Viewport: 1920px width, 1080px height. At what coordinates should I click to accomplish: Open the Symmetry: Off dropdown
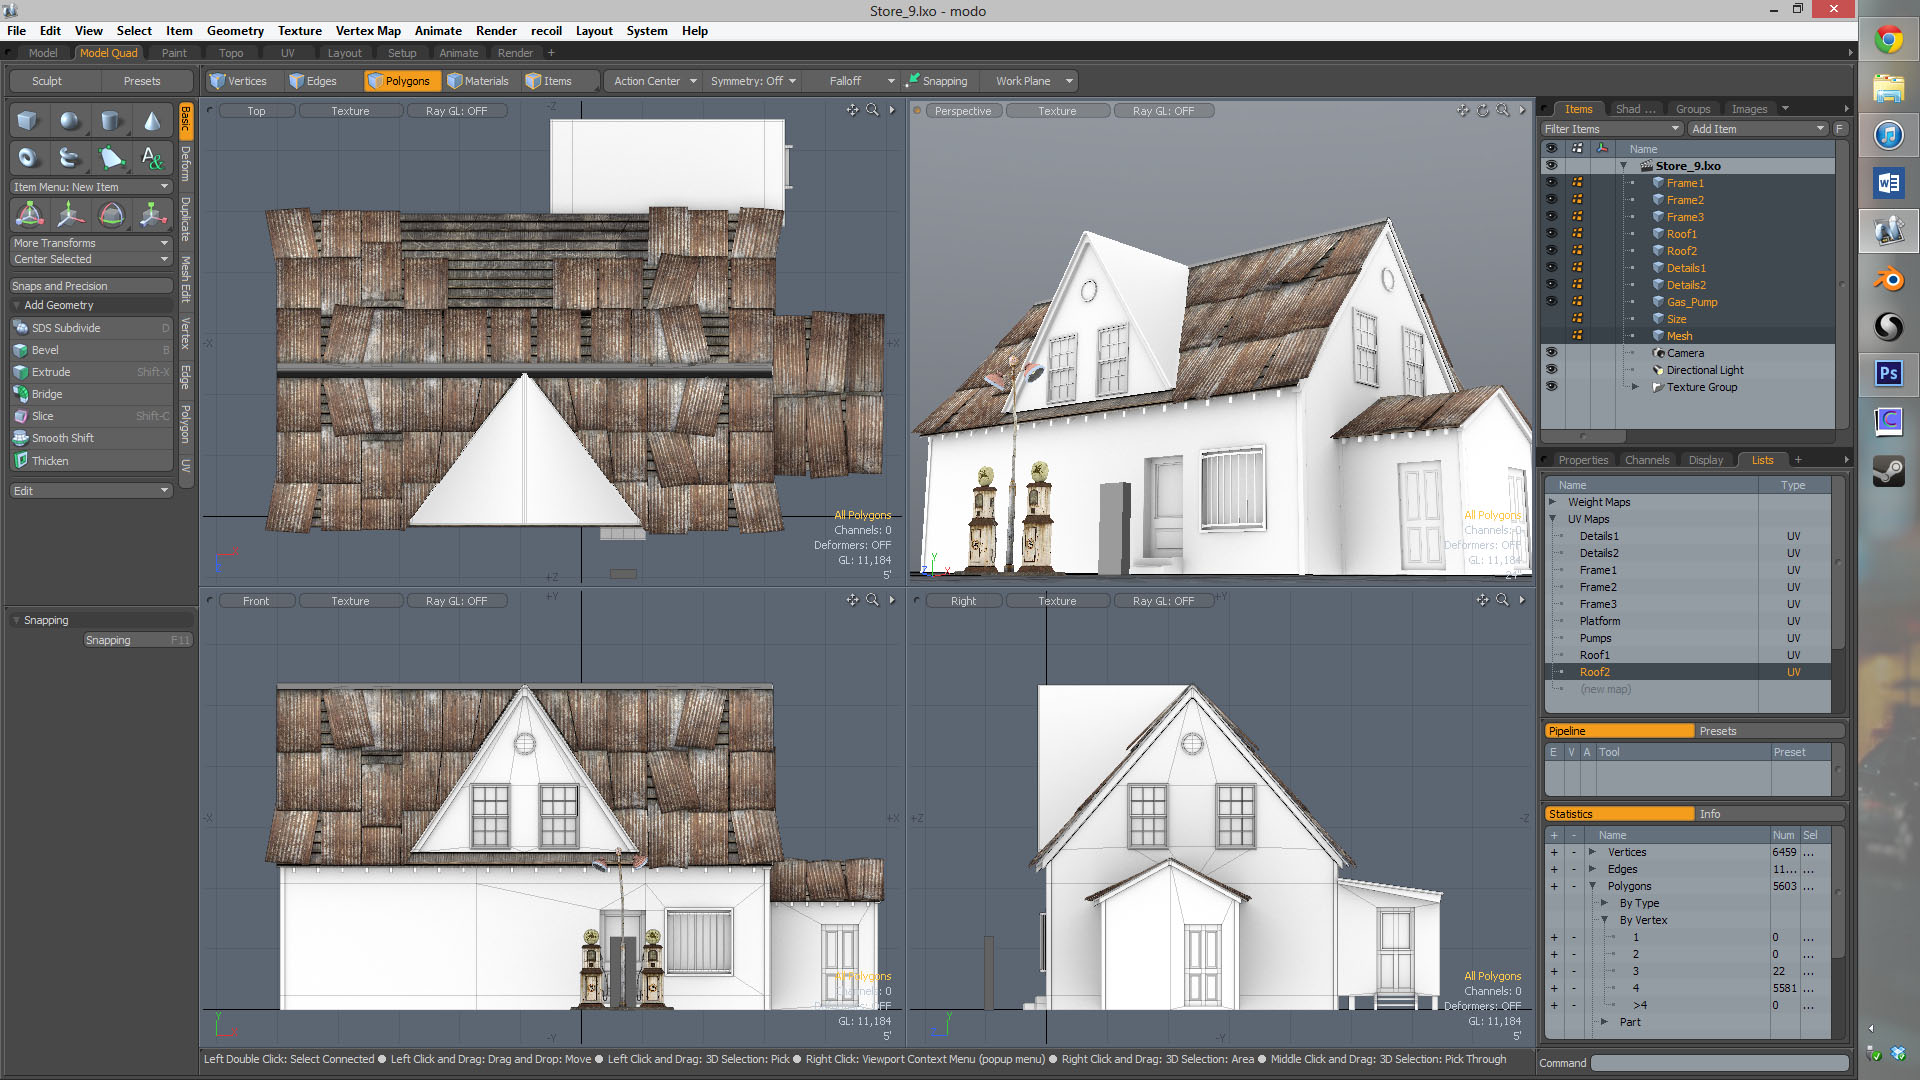click(x=752, y=81)
